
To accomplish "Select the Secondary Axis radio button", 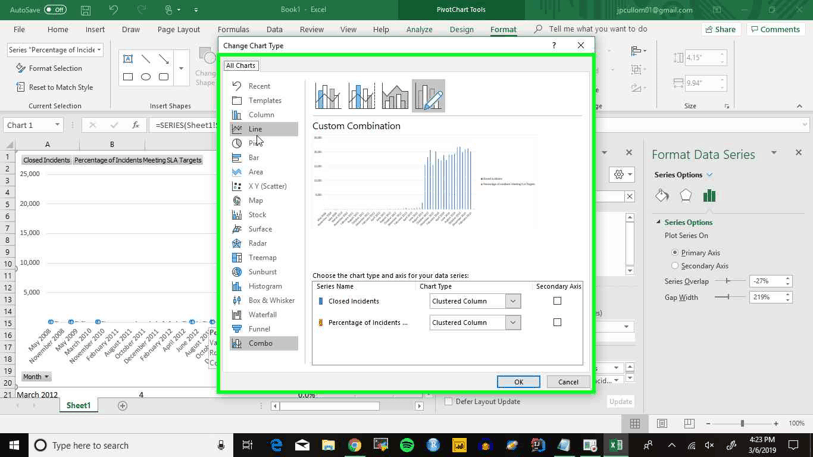I will [675, 266].
